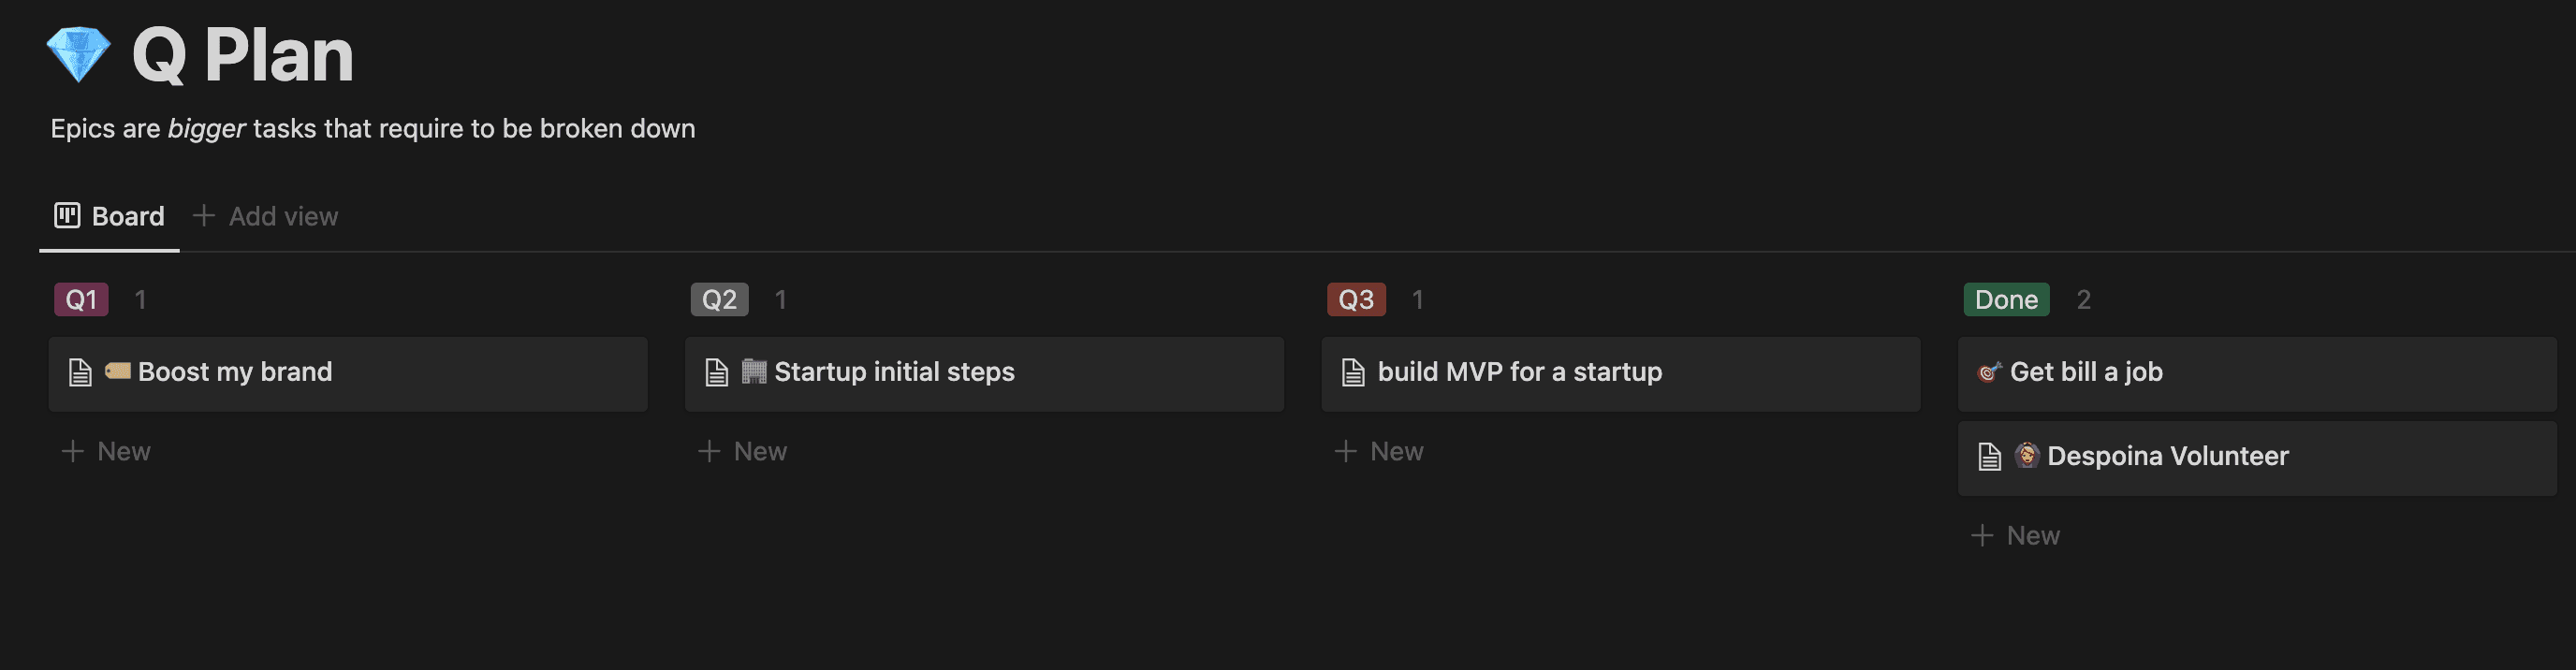
Task: Click the red Q3 group tag
Action: [x=1356, y=299]
